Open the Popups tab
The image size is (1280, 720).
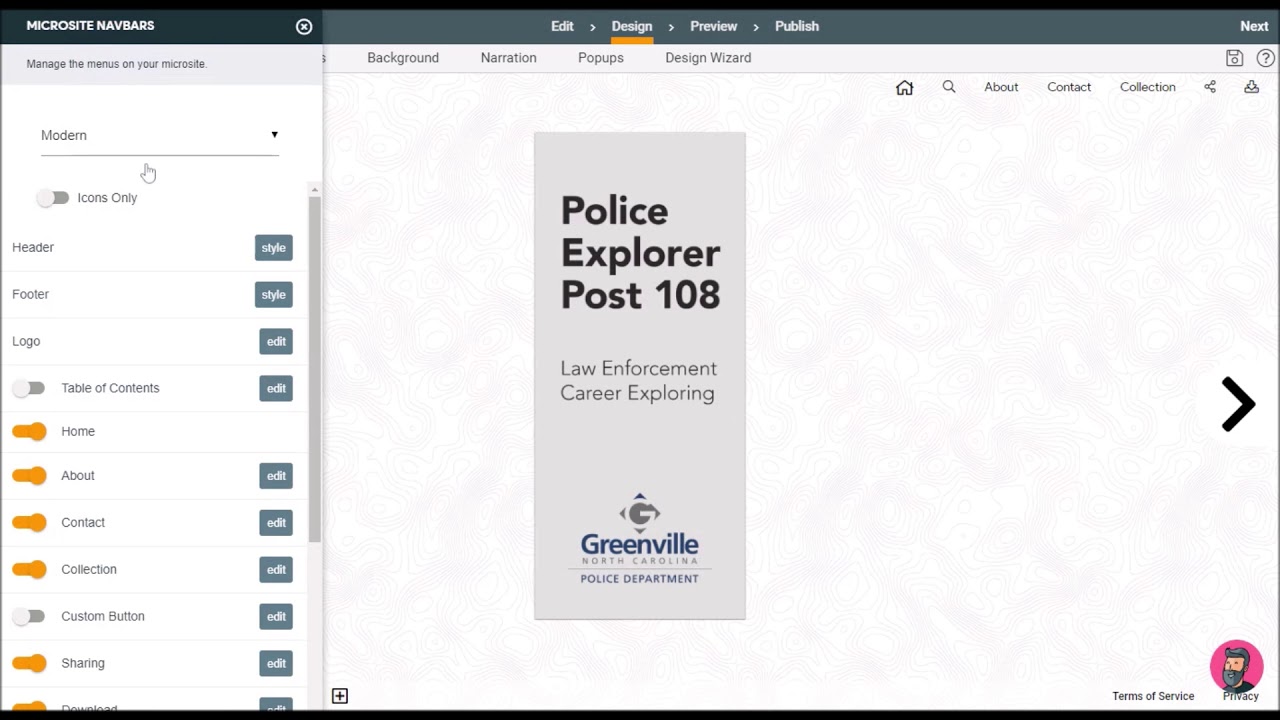click(x=601, y=58)
